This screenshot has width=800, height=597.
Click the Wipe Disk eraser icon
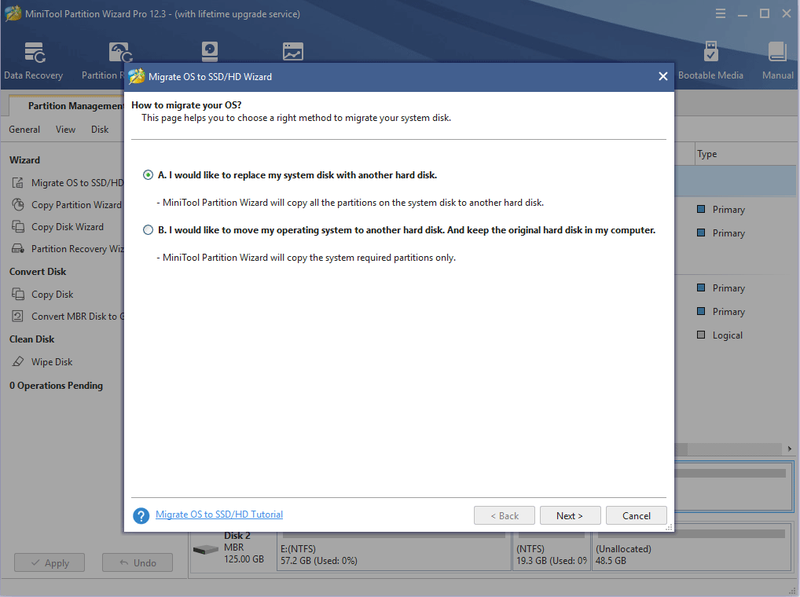[18, 361]
